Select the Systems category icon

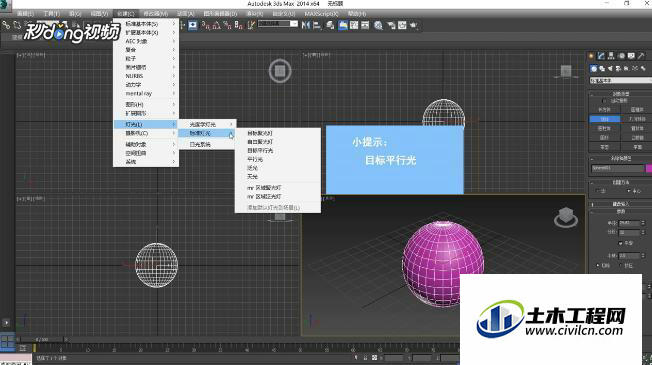(644, 69)
